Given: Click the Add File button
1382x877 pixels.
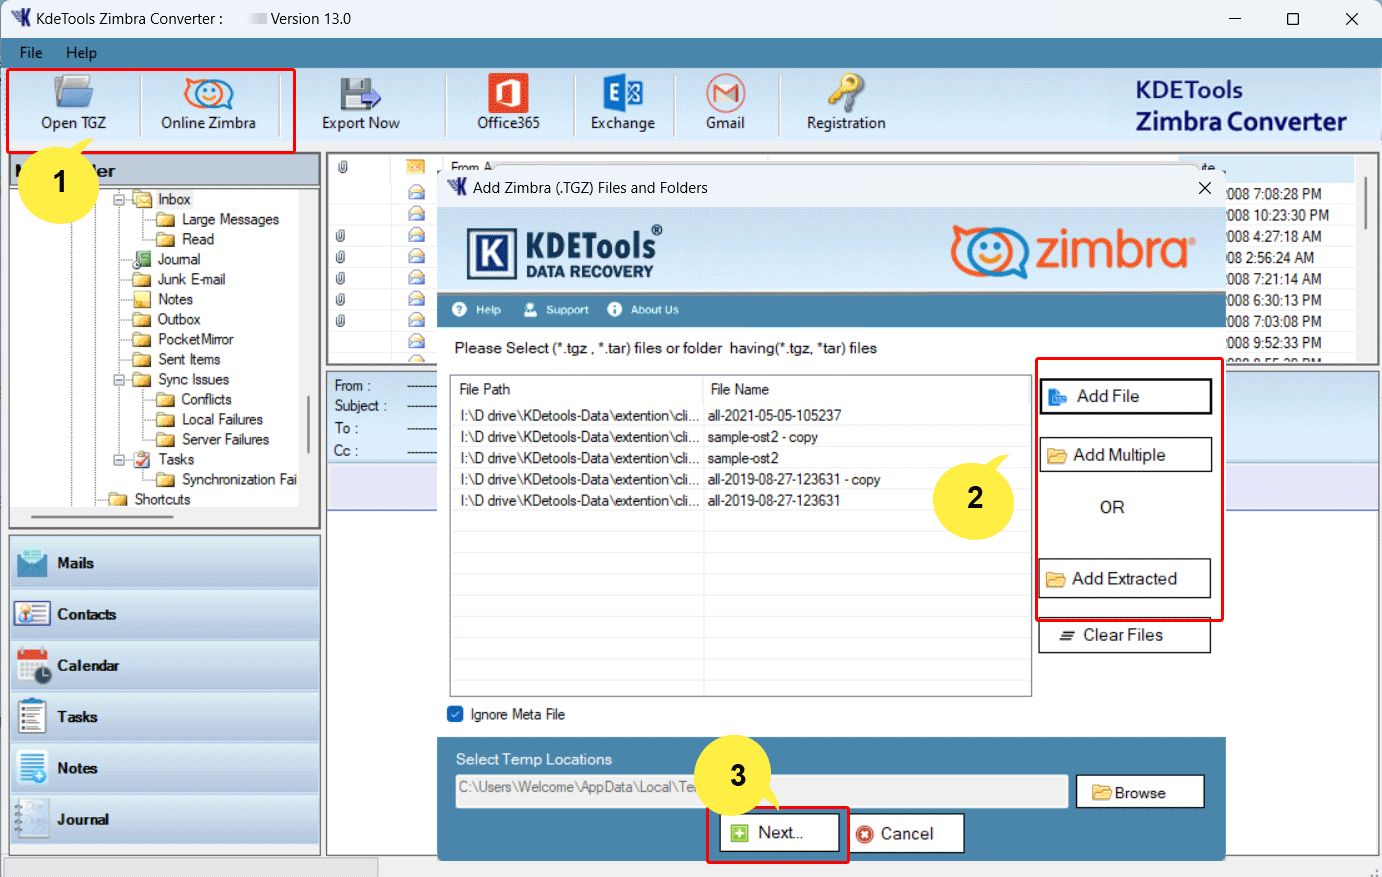Looking at the screenshot, I should click(1125, 396).
